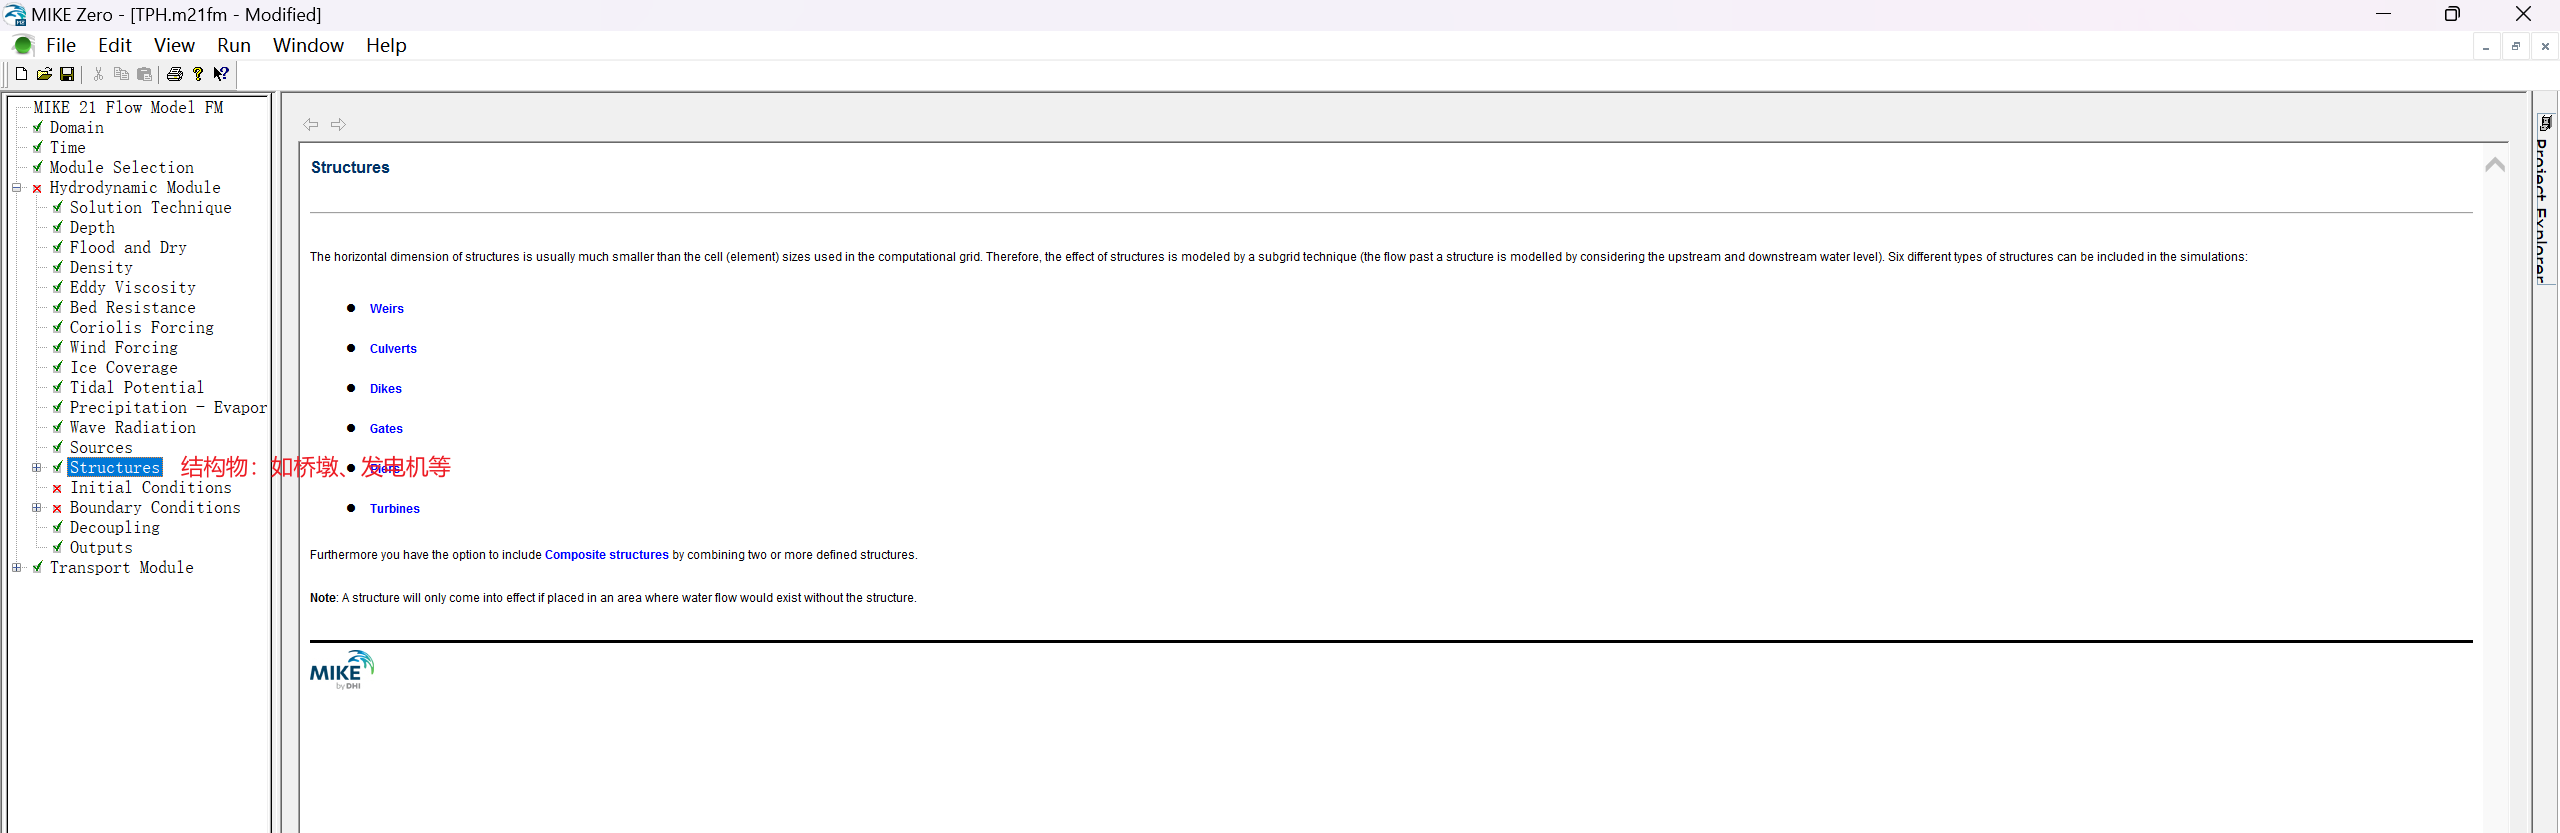This screenshot has width=2560, height=833.
Task: Collapse the Hydrodynamic Module tree node
Action: [17, 188]
